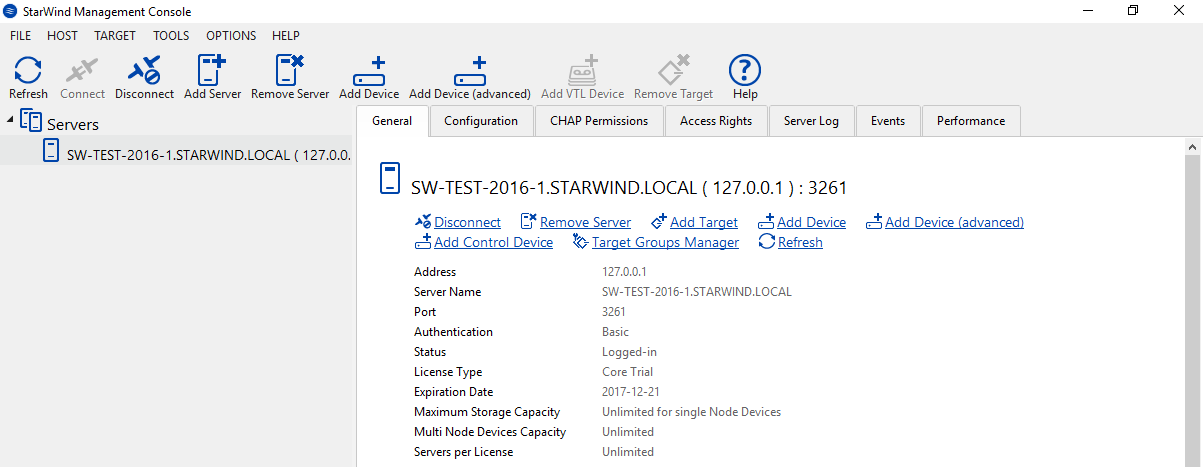
Task: Click the Port value 3261
Action: 614,312
